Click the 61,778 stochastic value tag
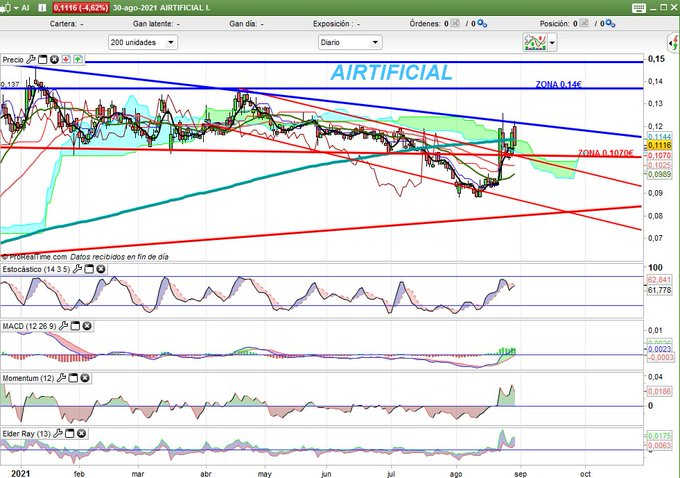 659,290
